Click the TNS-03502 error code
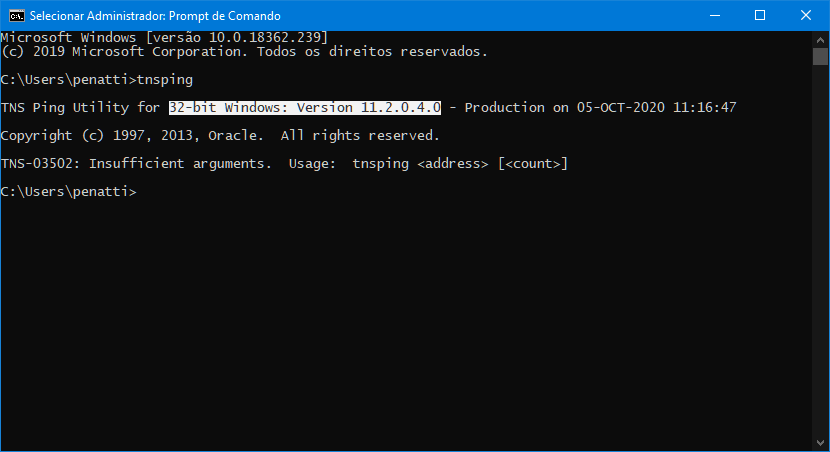 pyautogui.click(x=36, y=163)
